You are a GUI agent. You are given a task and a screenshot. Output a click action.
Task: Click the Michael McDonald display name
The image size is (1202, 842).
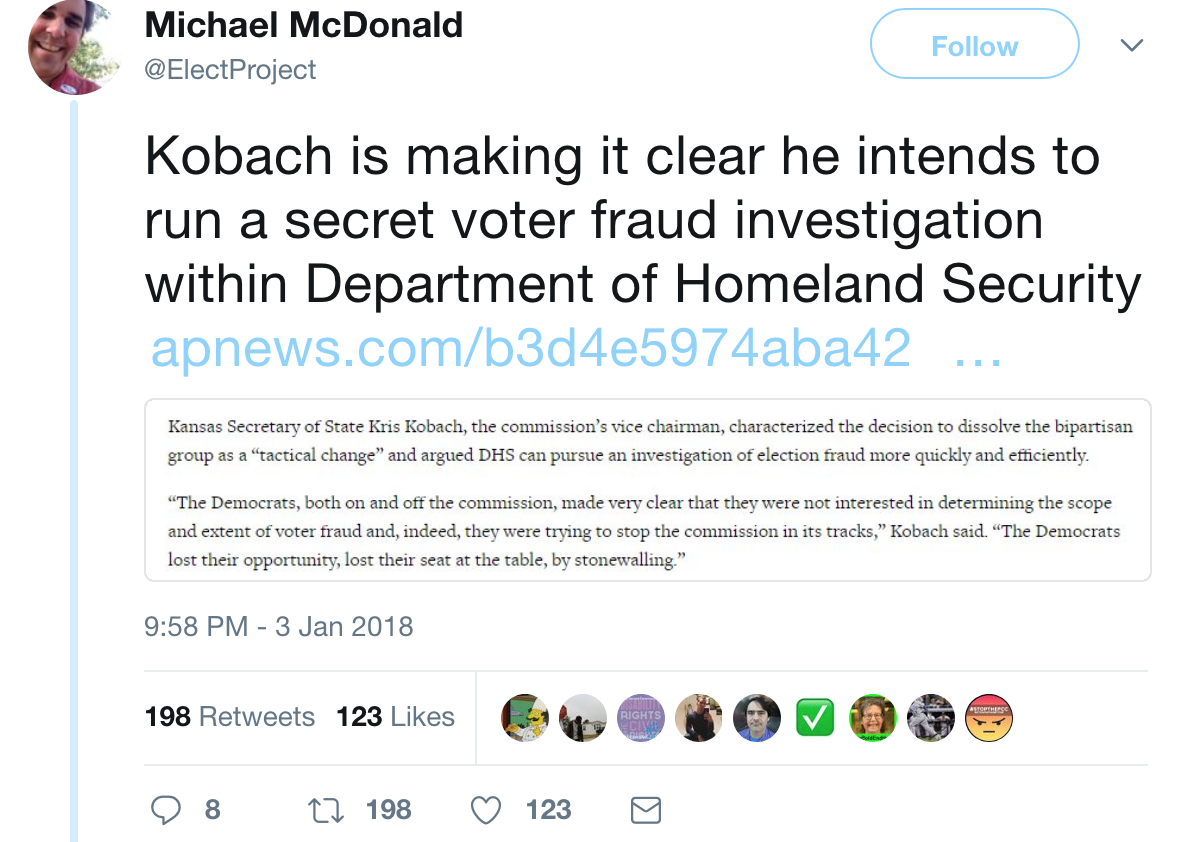[x=304, y=25]
